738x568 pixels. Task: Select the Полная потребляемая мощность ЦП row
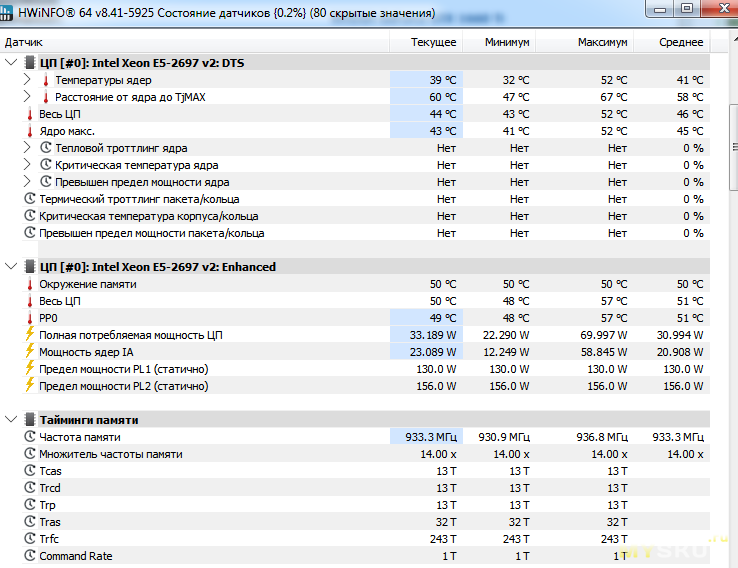pyautogui.click(x=130, y=335)
